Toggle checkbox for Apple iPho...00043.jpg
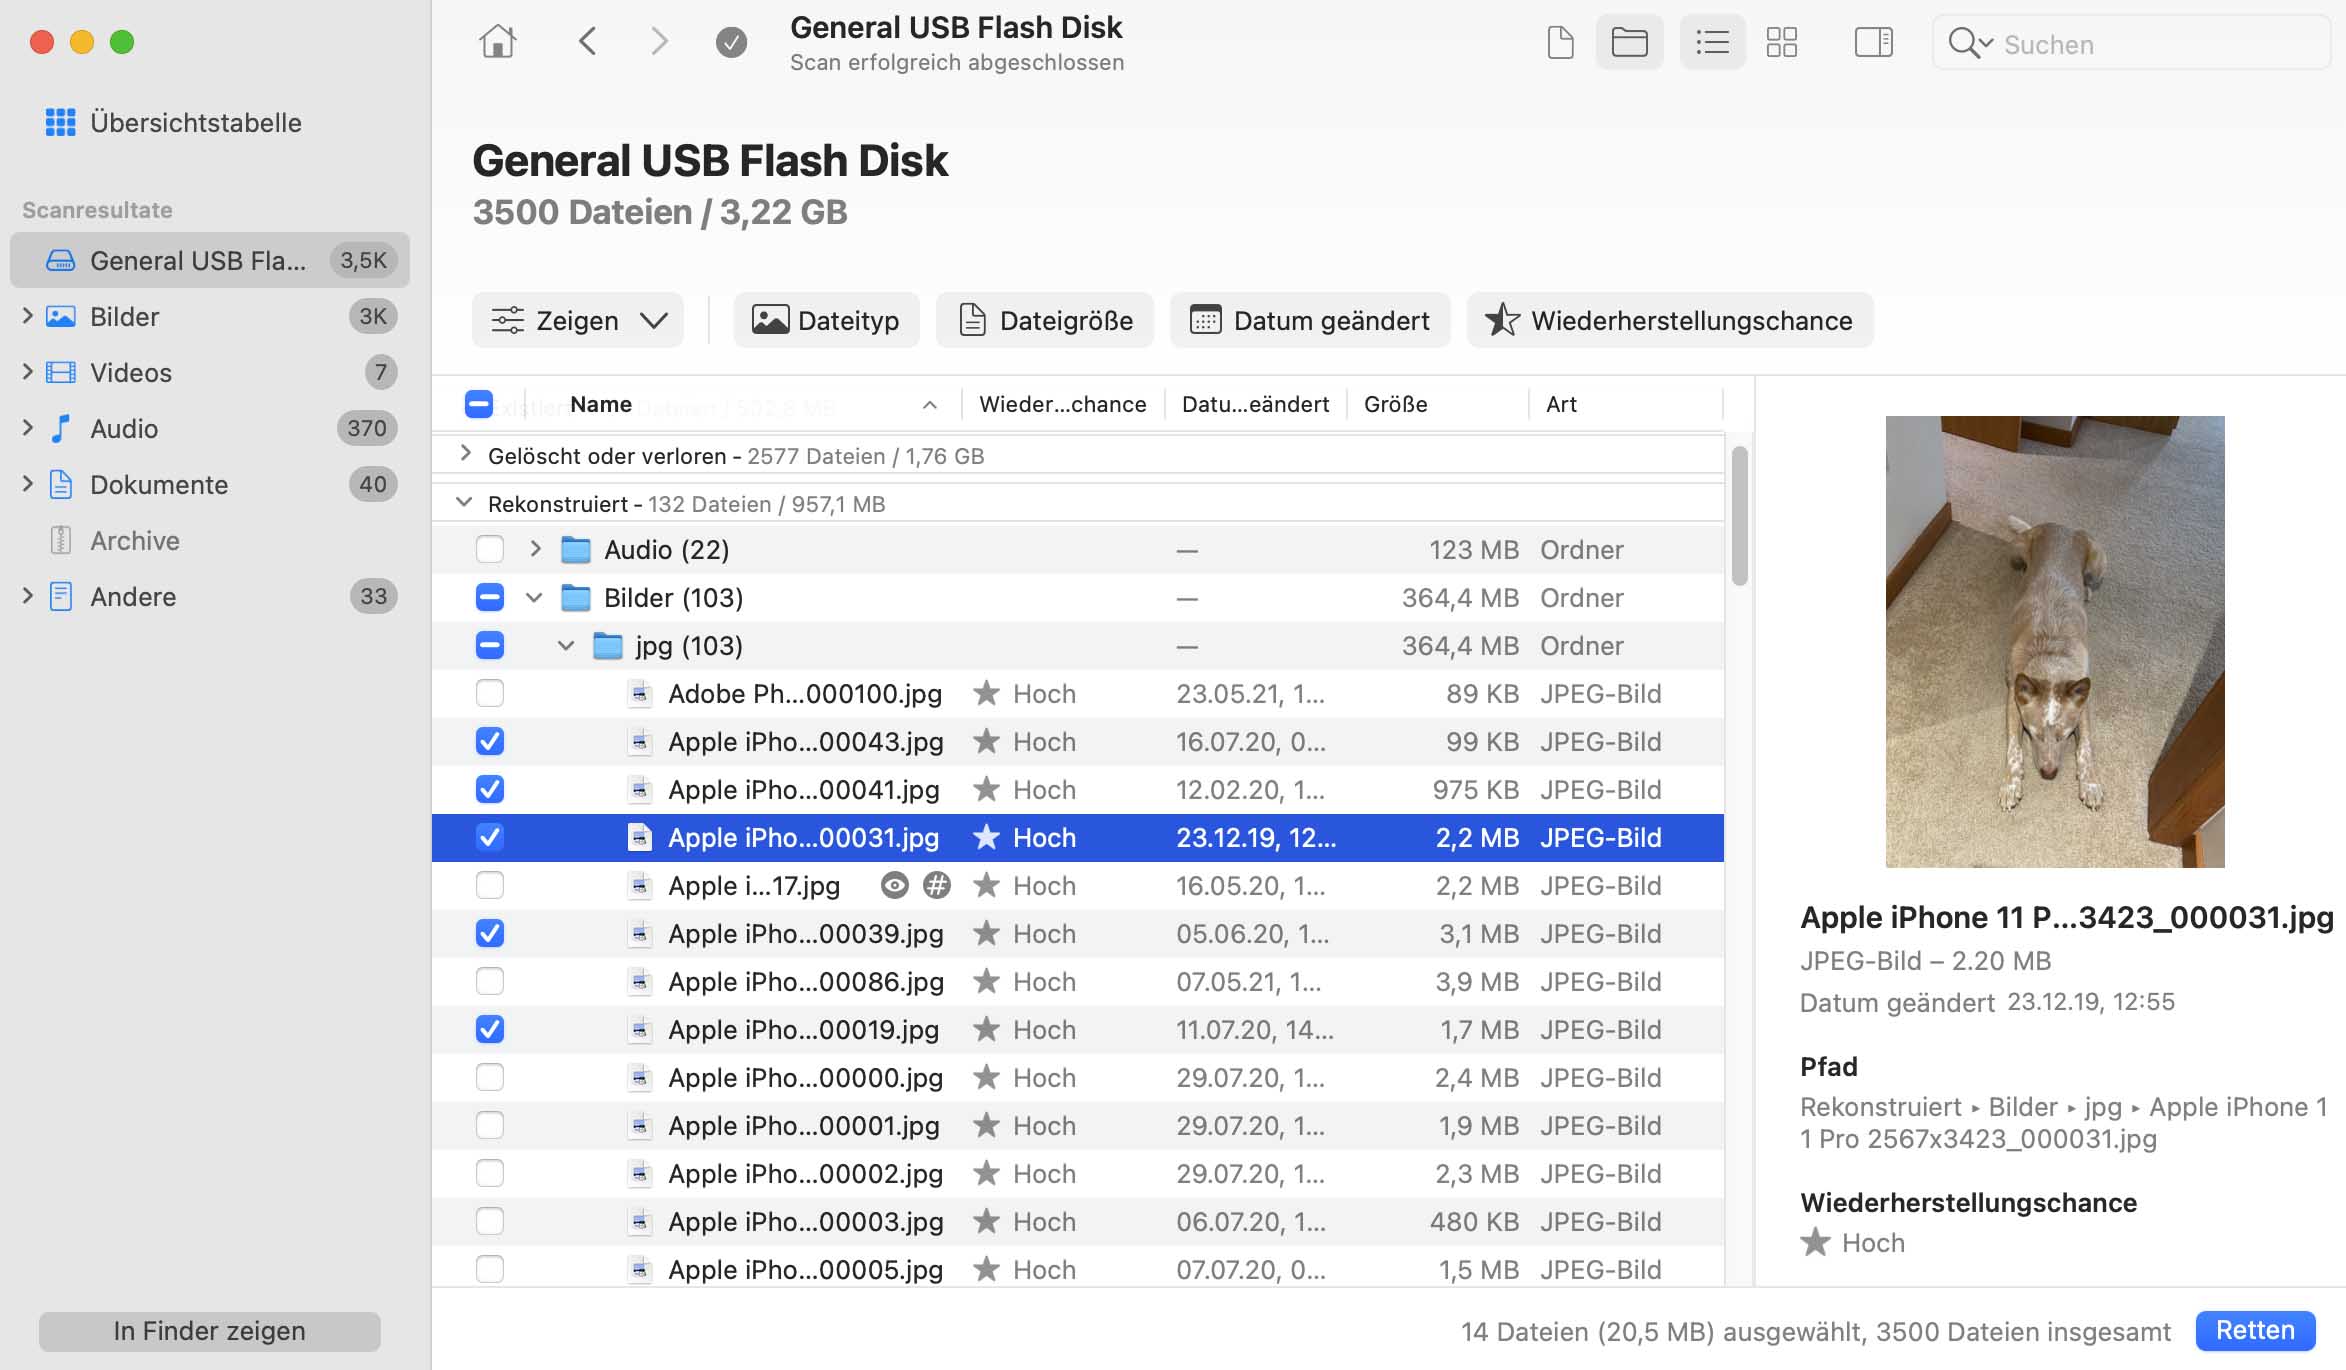2346x1370 pixels. pos(489,742)
